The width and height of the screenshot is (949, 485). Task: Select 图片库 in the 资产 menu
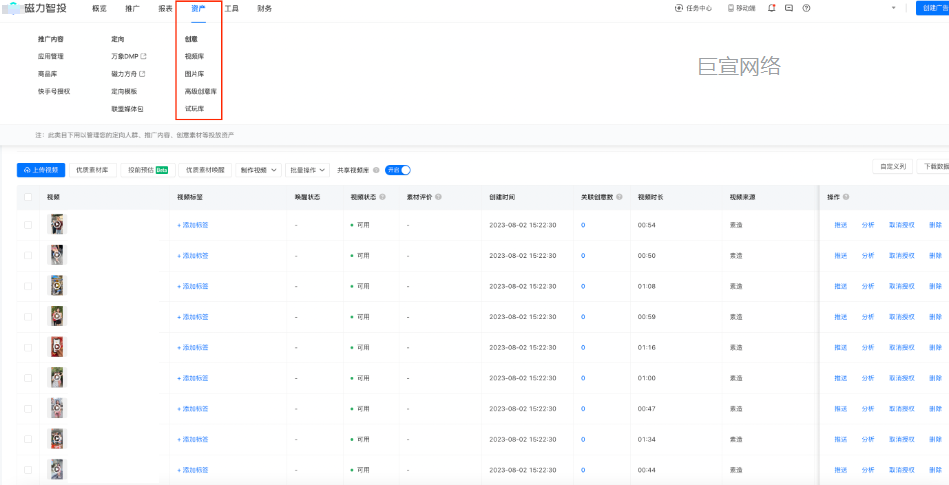[194, 74]
